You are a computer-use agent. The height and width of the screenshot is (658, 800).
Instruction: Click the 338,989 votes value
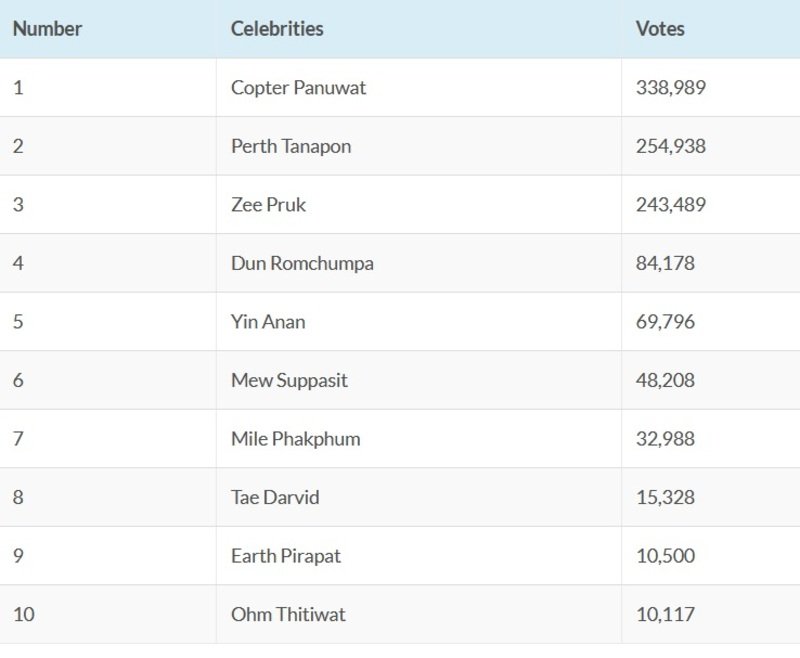pos(671,88)
